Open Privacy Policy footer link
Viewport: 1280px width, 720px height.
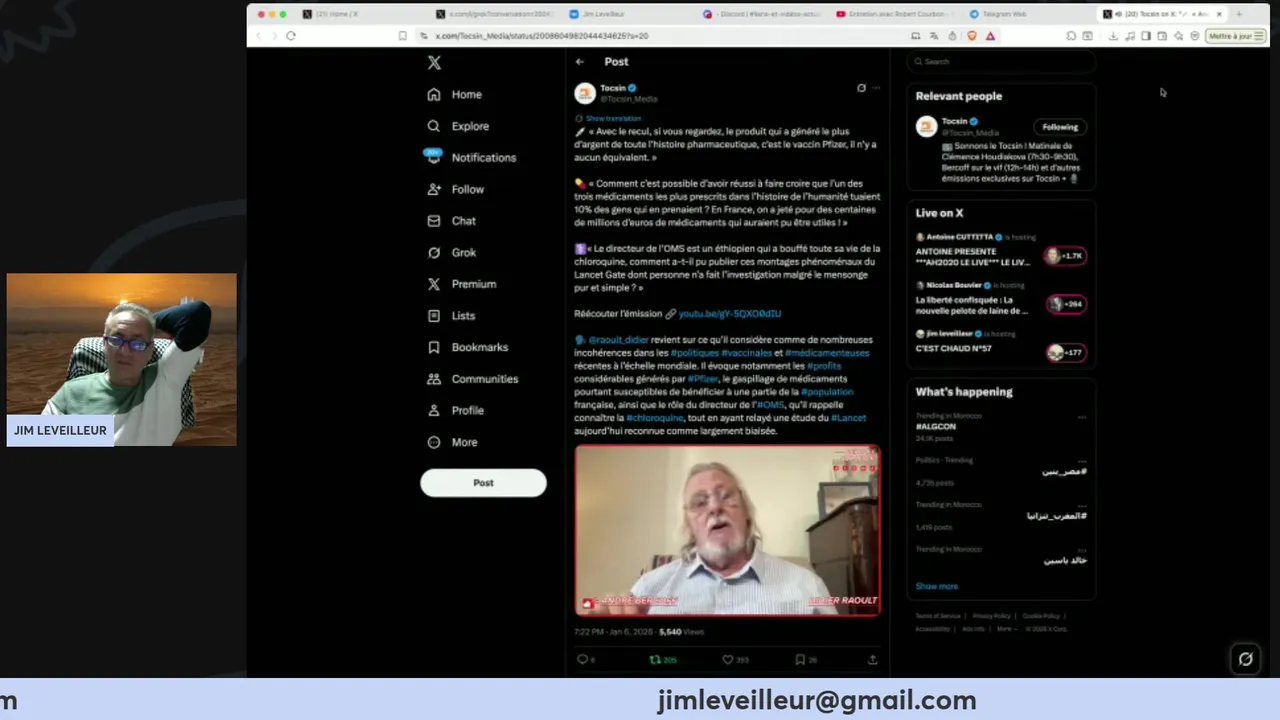click(992, 616)
